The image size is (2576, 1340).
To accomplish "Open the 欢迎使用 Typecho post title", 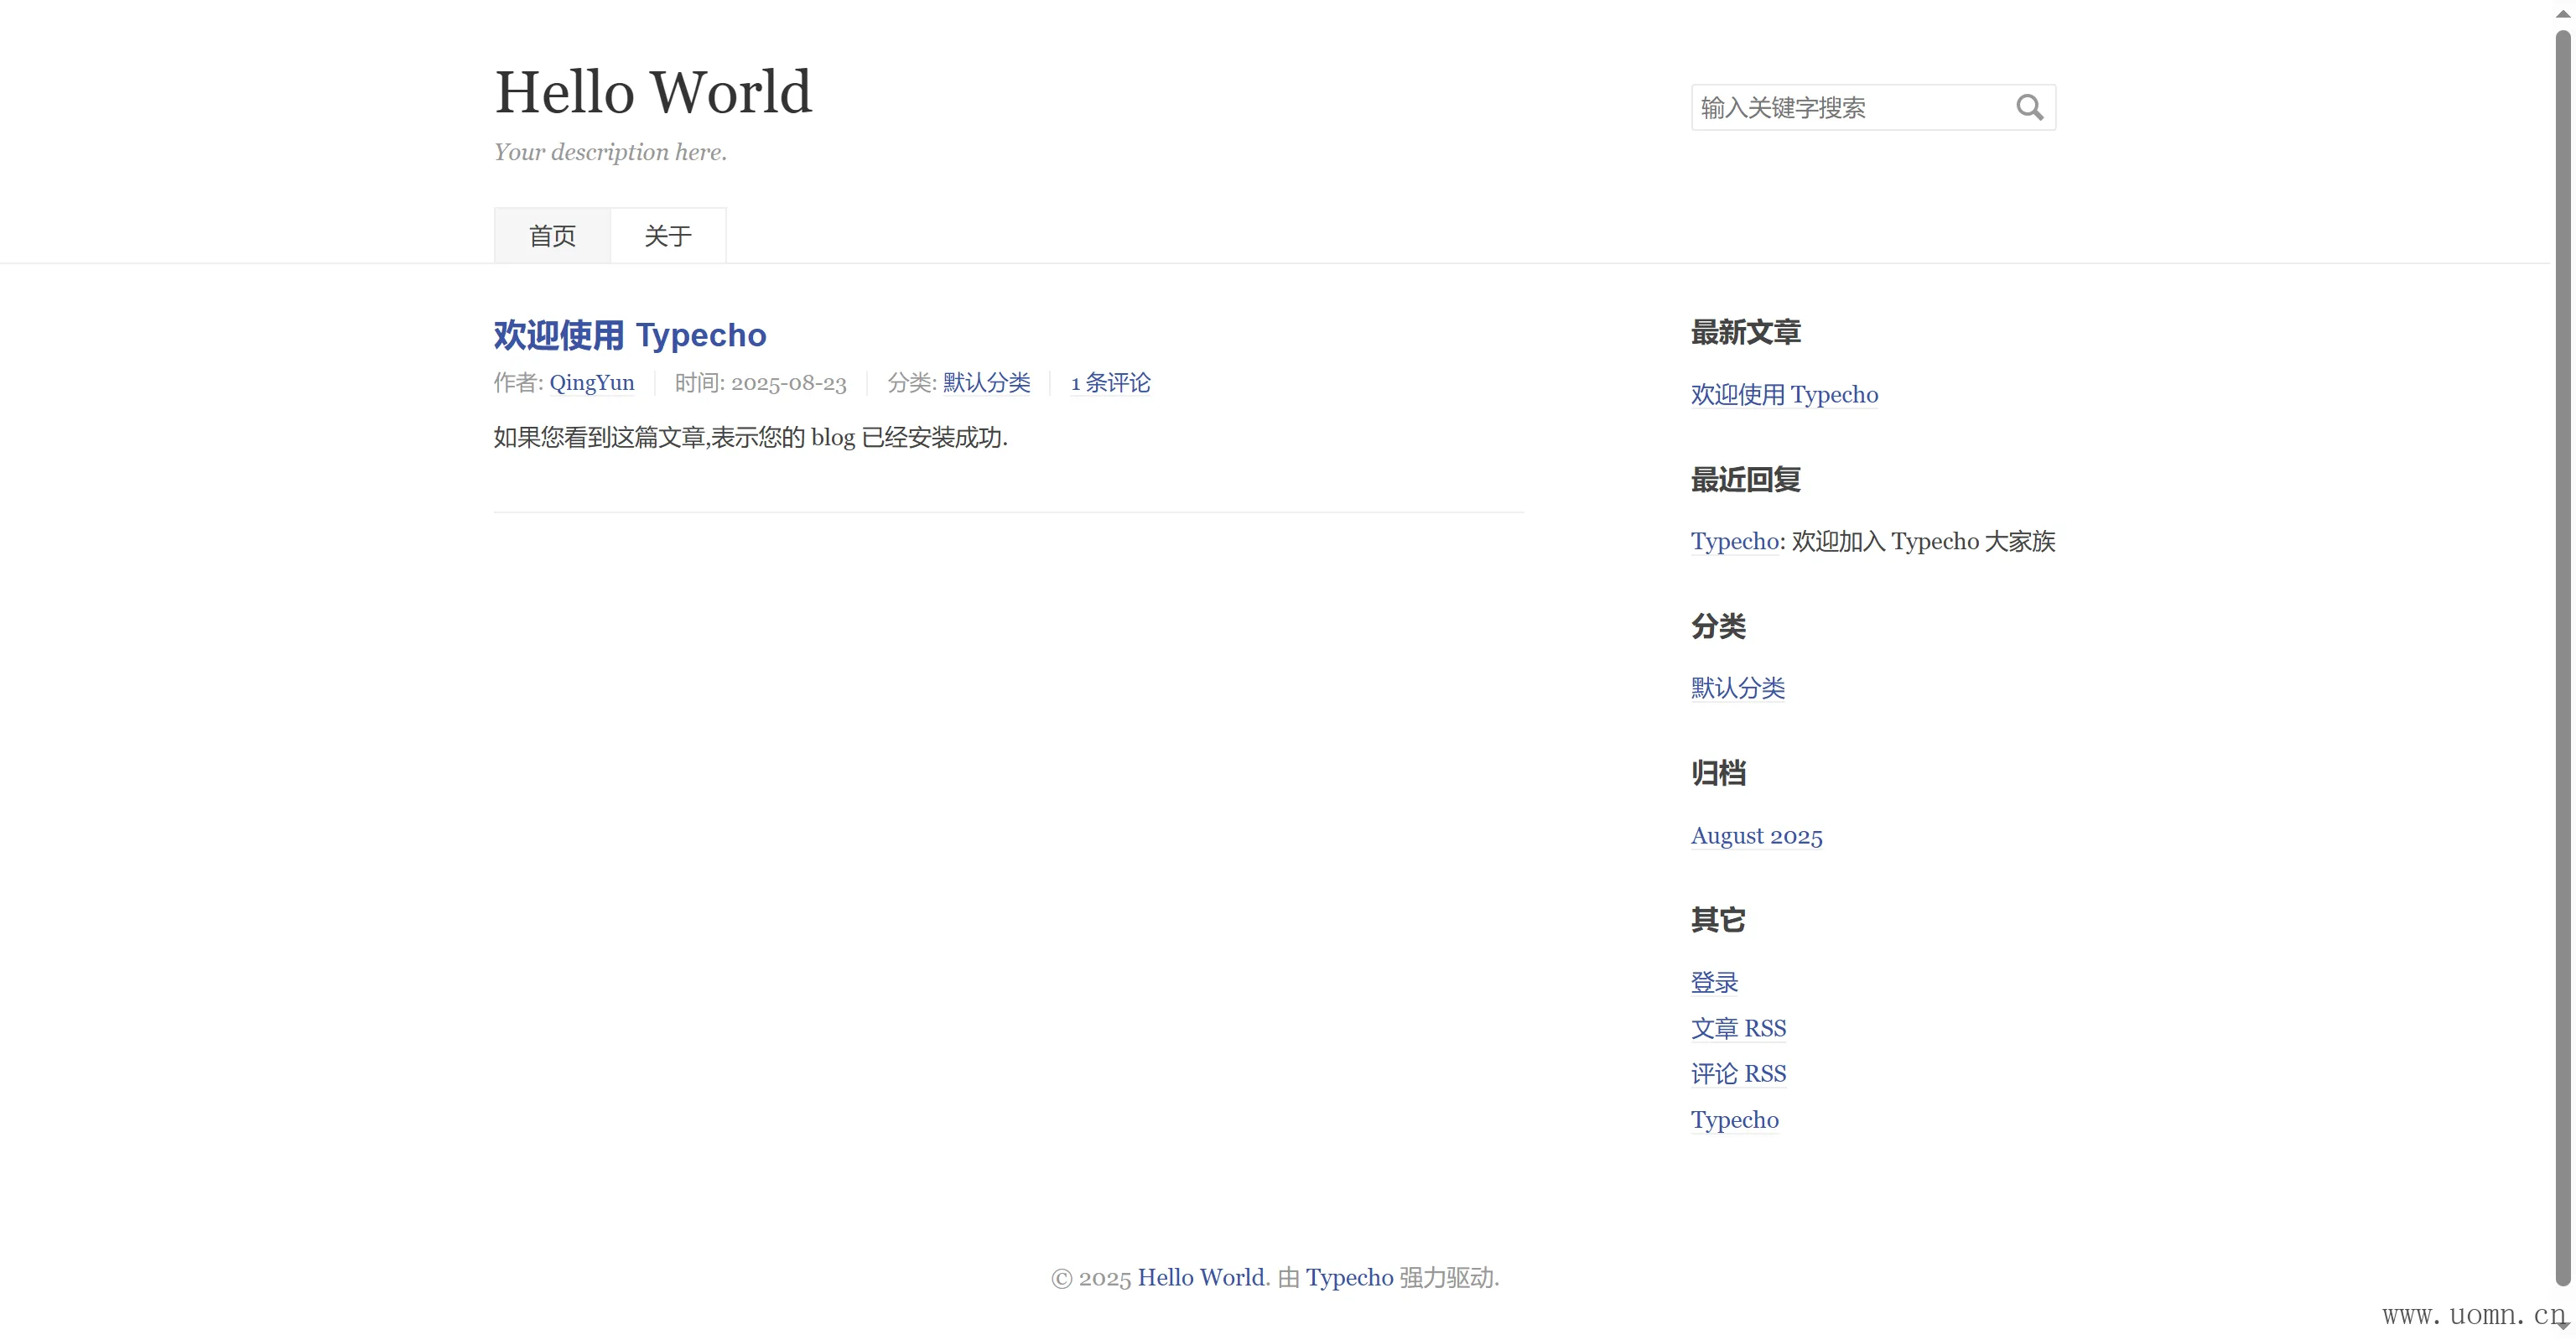I will pos(630,335).
